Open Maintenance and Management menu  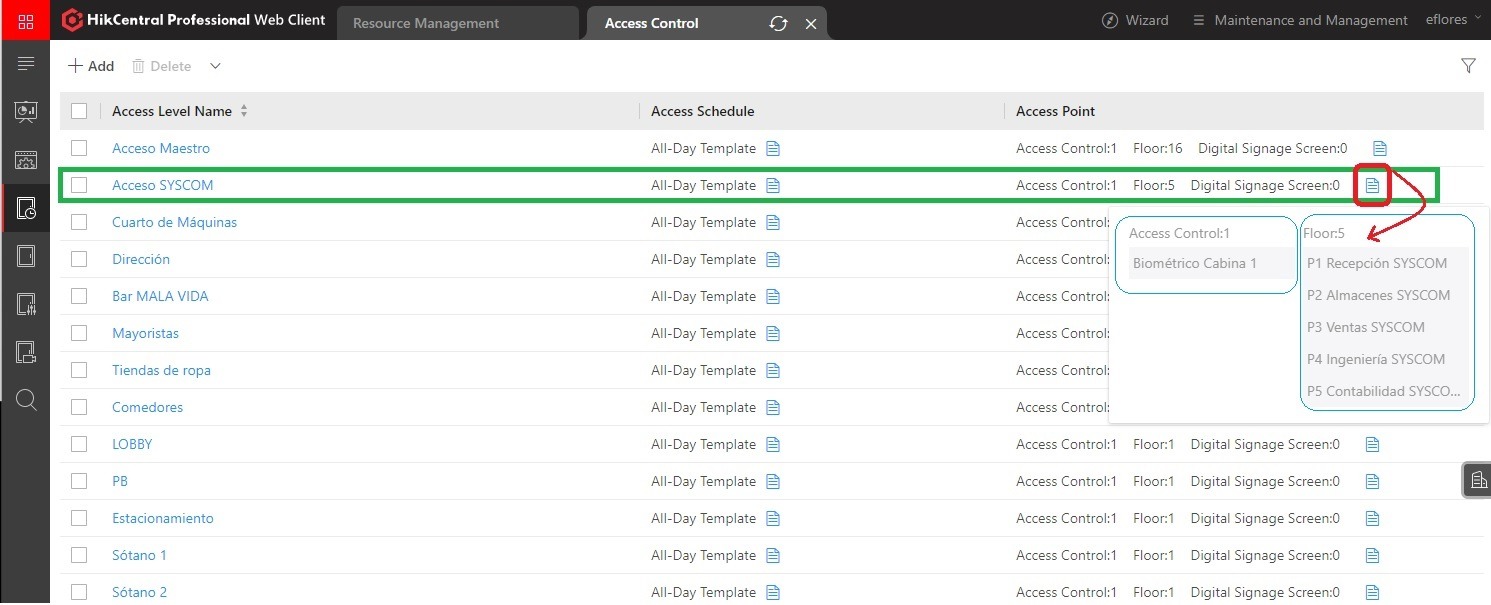point(1300,20)
